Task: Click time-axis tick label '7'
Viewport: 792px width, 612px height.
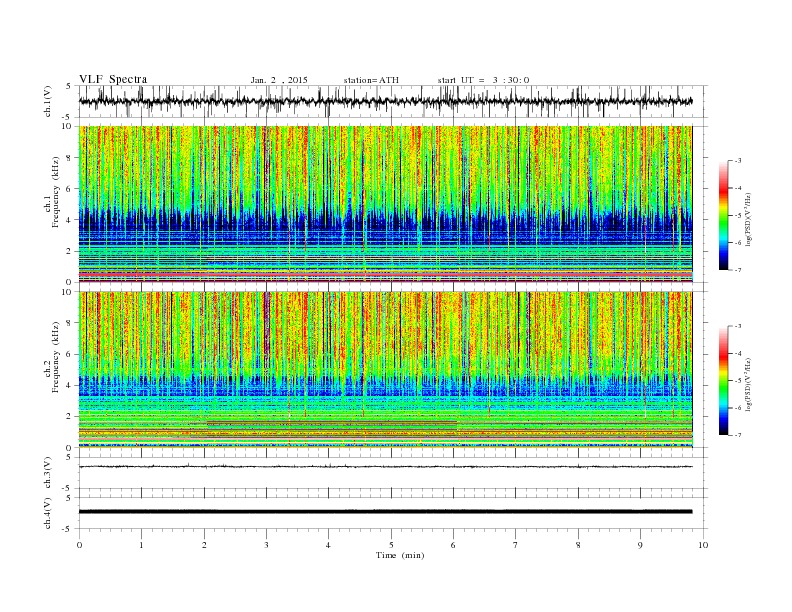Action: 516,545
